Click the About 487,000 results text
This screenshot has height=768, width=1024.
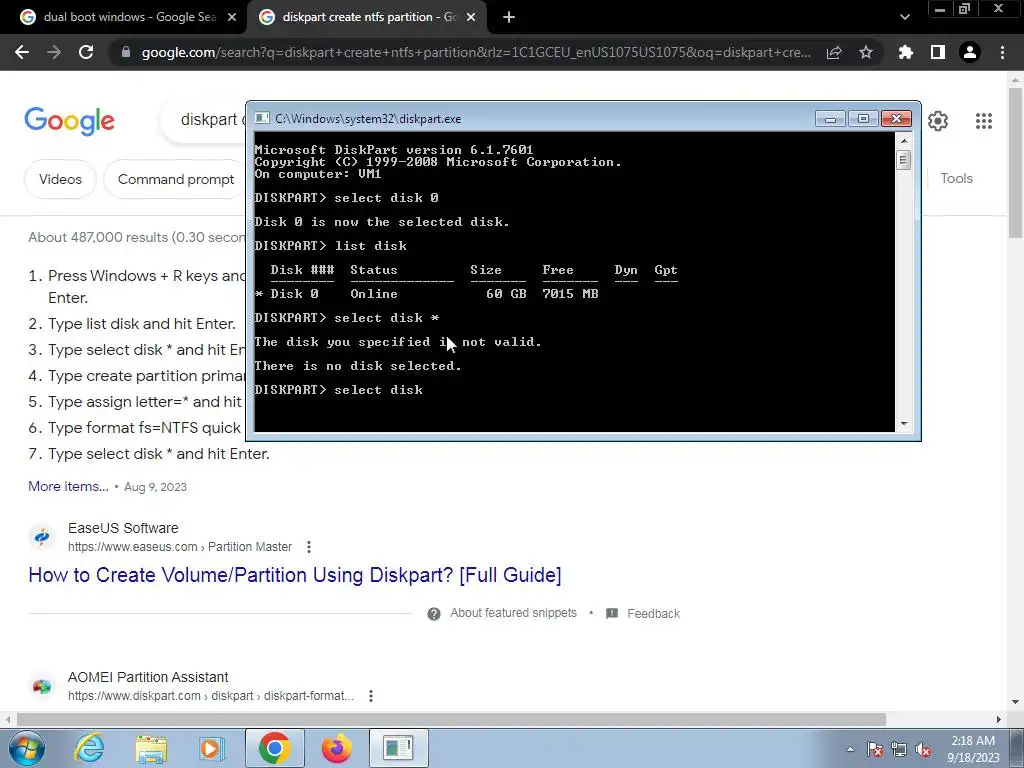point(136,237)
